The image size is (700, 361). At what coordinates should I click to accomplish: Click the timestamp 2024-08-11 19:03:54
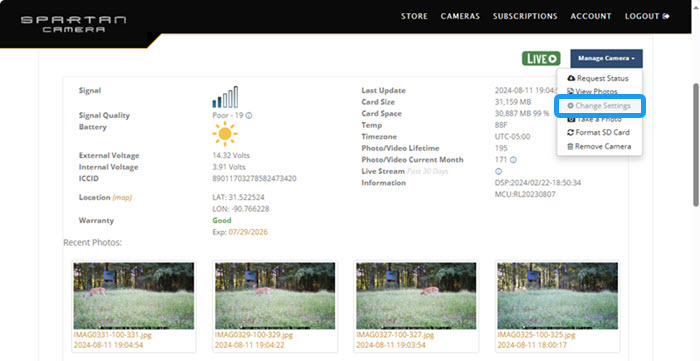(x=391, y=345)
